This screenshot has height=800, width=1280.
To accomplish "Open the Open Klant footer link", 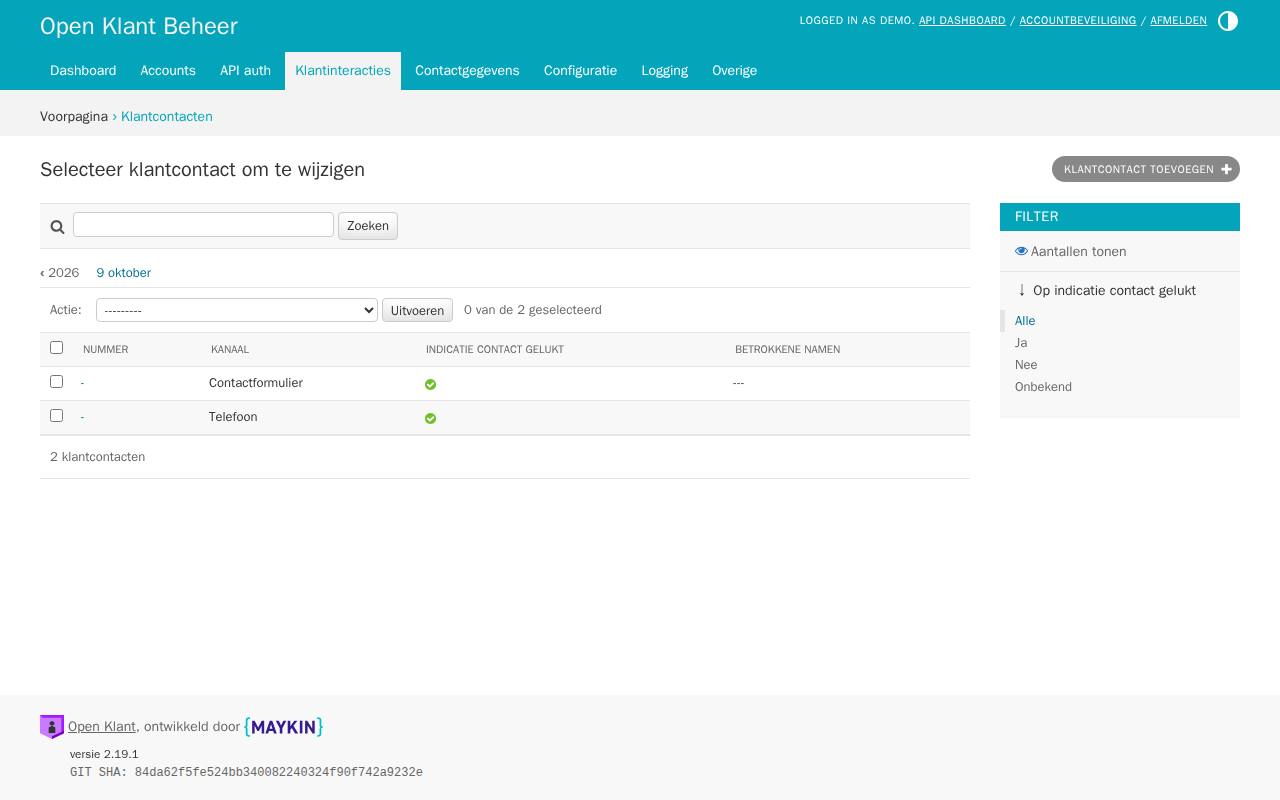I will [x=102, y=727].
